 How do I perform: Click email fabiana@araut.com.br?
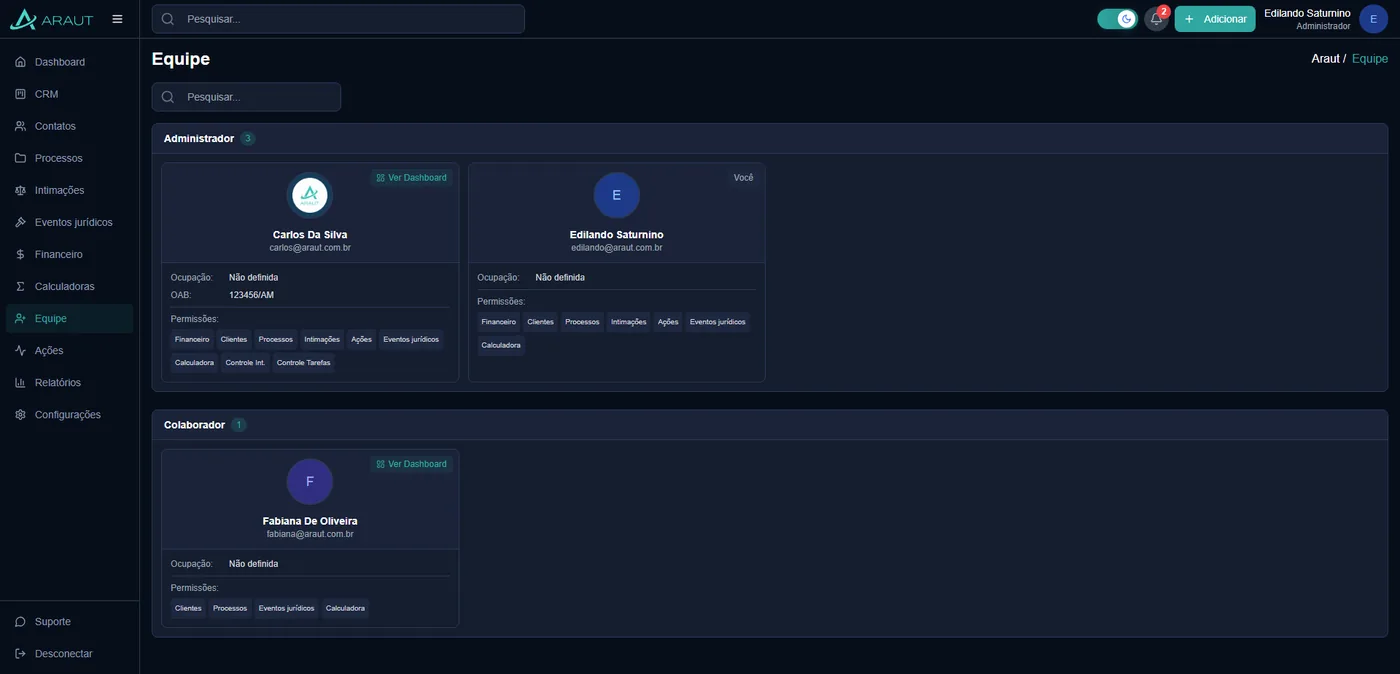point(310,535)
